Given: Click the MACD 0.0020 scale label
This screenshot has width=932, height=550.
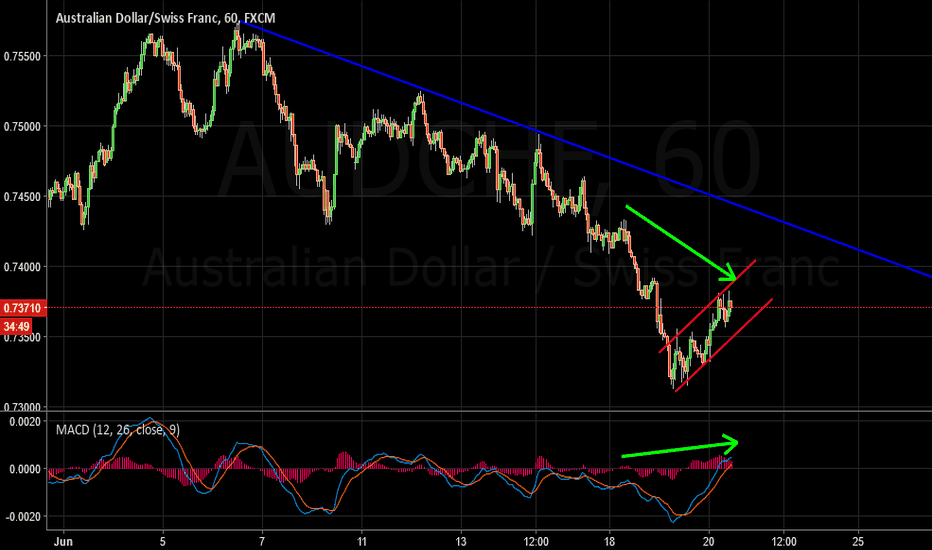Looking at the screenshot, I should [x=25, y=422].
